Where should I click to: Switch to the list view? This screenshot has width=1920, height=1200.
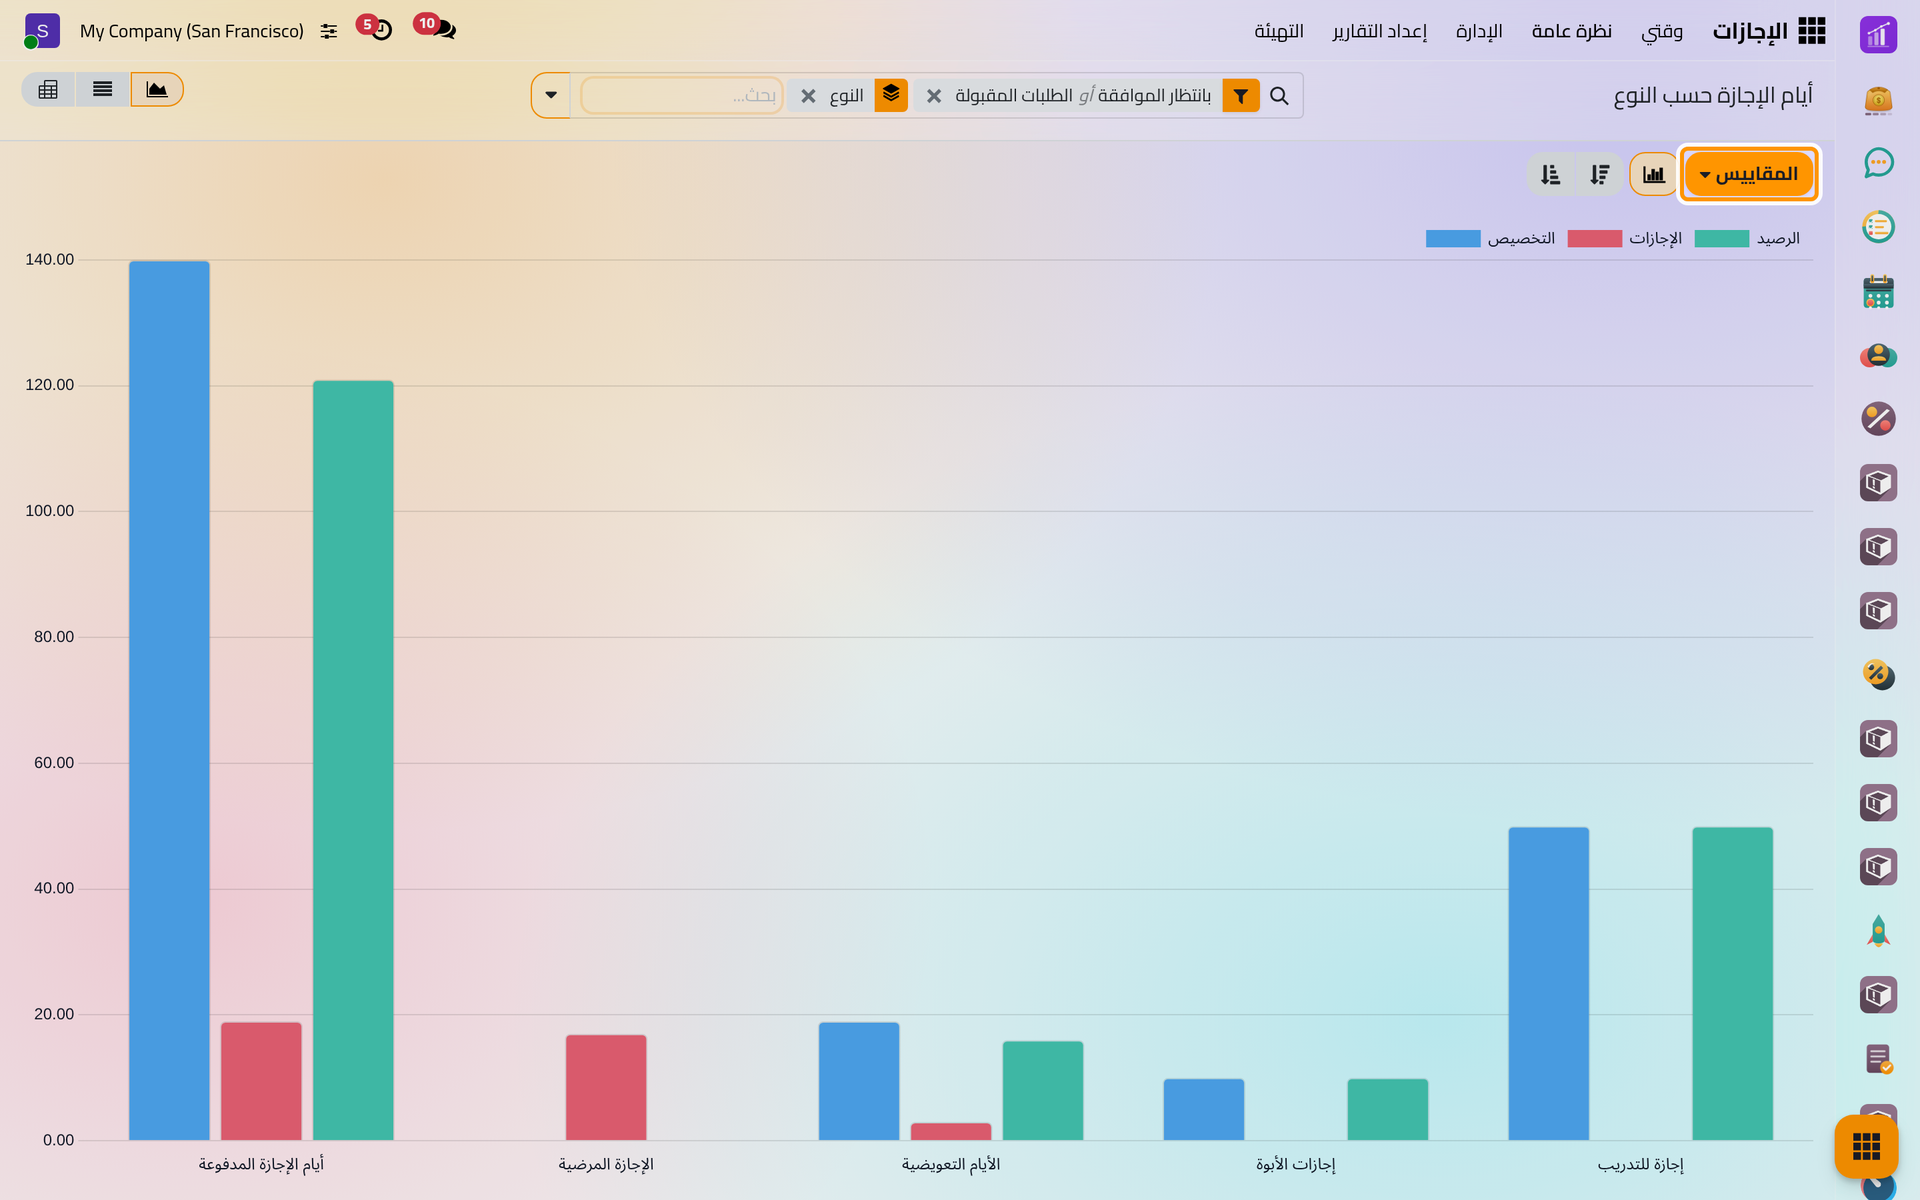pos(102,89)
